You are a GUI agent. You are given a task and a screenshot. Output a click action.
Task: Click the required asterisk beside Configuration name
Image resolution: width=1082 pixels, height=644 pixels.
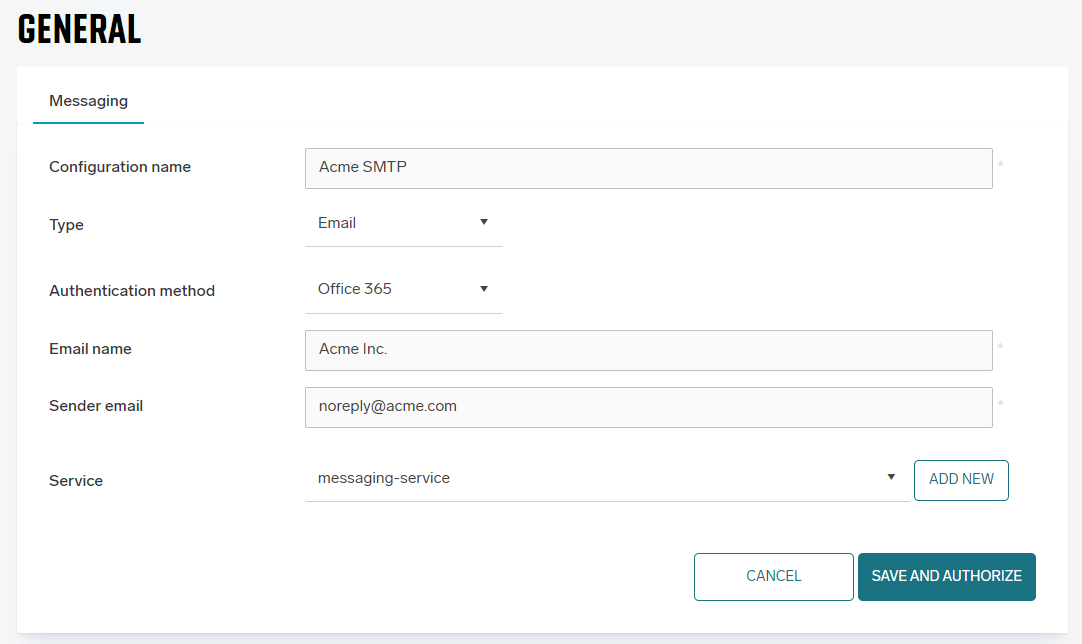[1000, 165]
